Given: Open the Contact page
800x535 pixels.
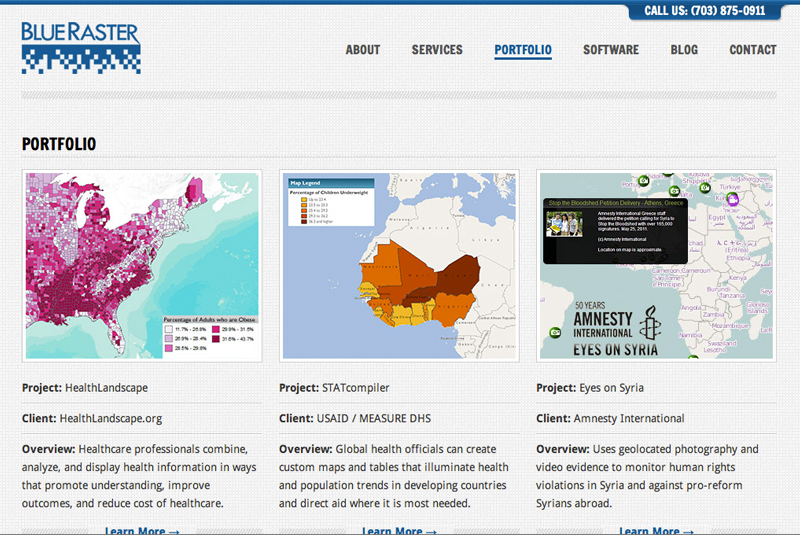Looking at the screenshot, I should [x=753, y=50].
